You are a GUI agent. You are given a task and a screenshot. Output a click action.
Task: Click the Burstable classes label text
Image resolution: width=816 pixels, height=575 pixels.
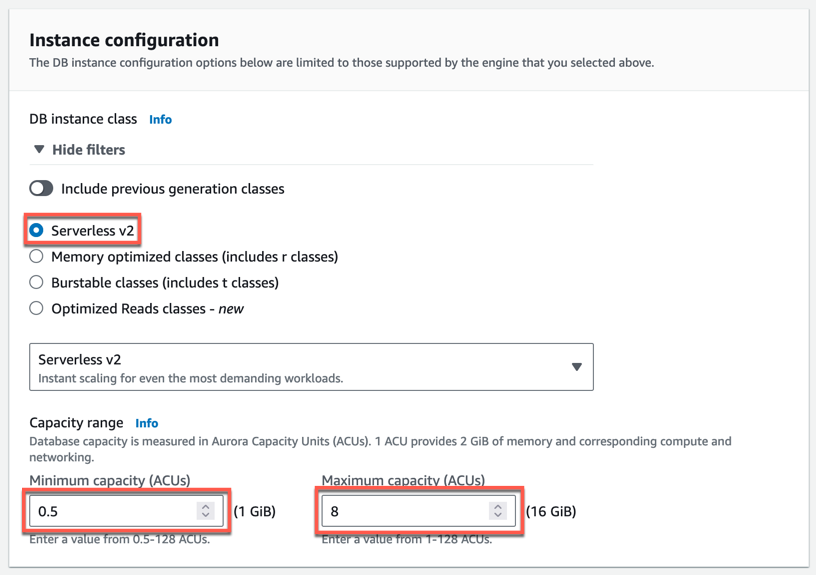(164, 283)
